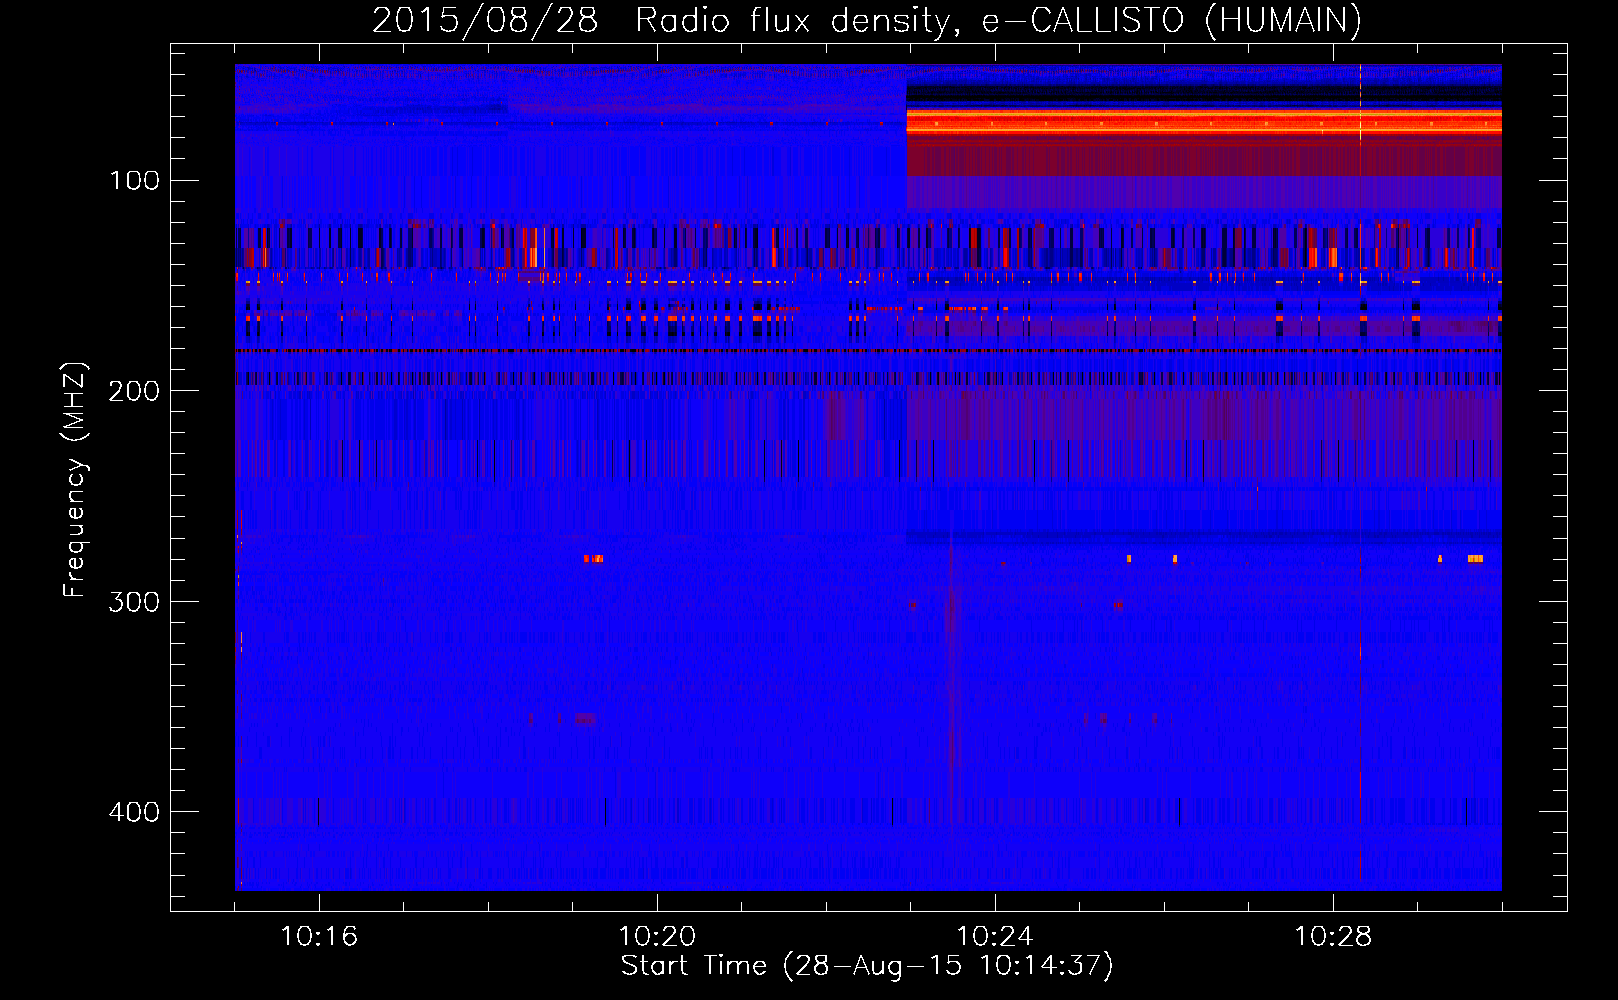1618x1000 pixels.
Task: Click the 300 frequency tick label
Action: tap(134, 601)
